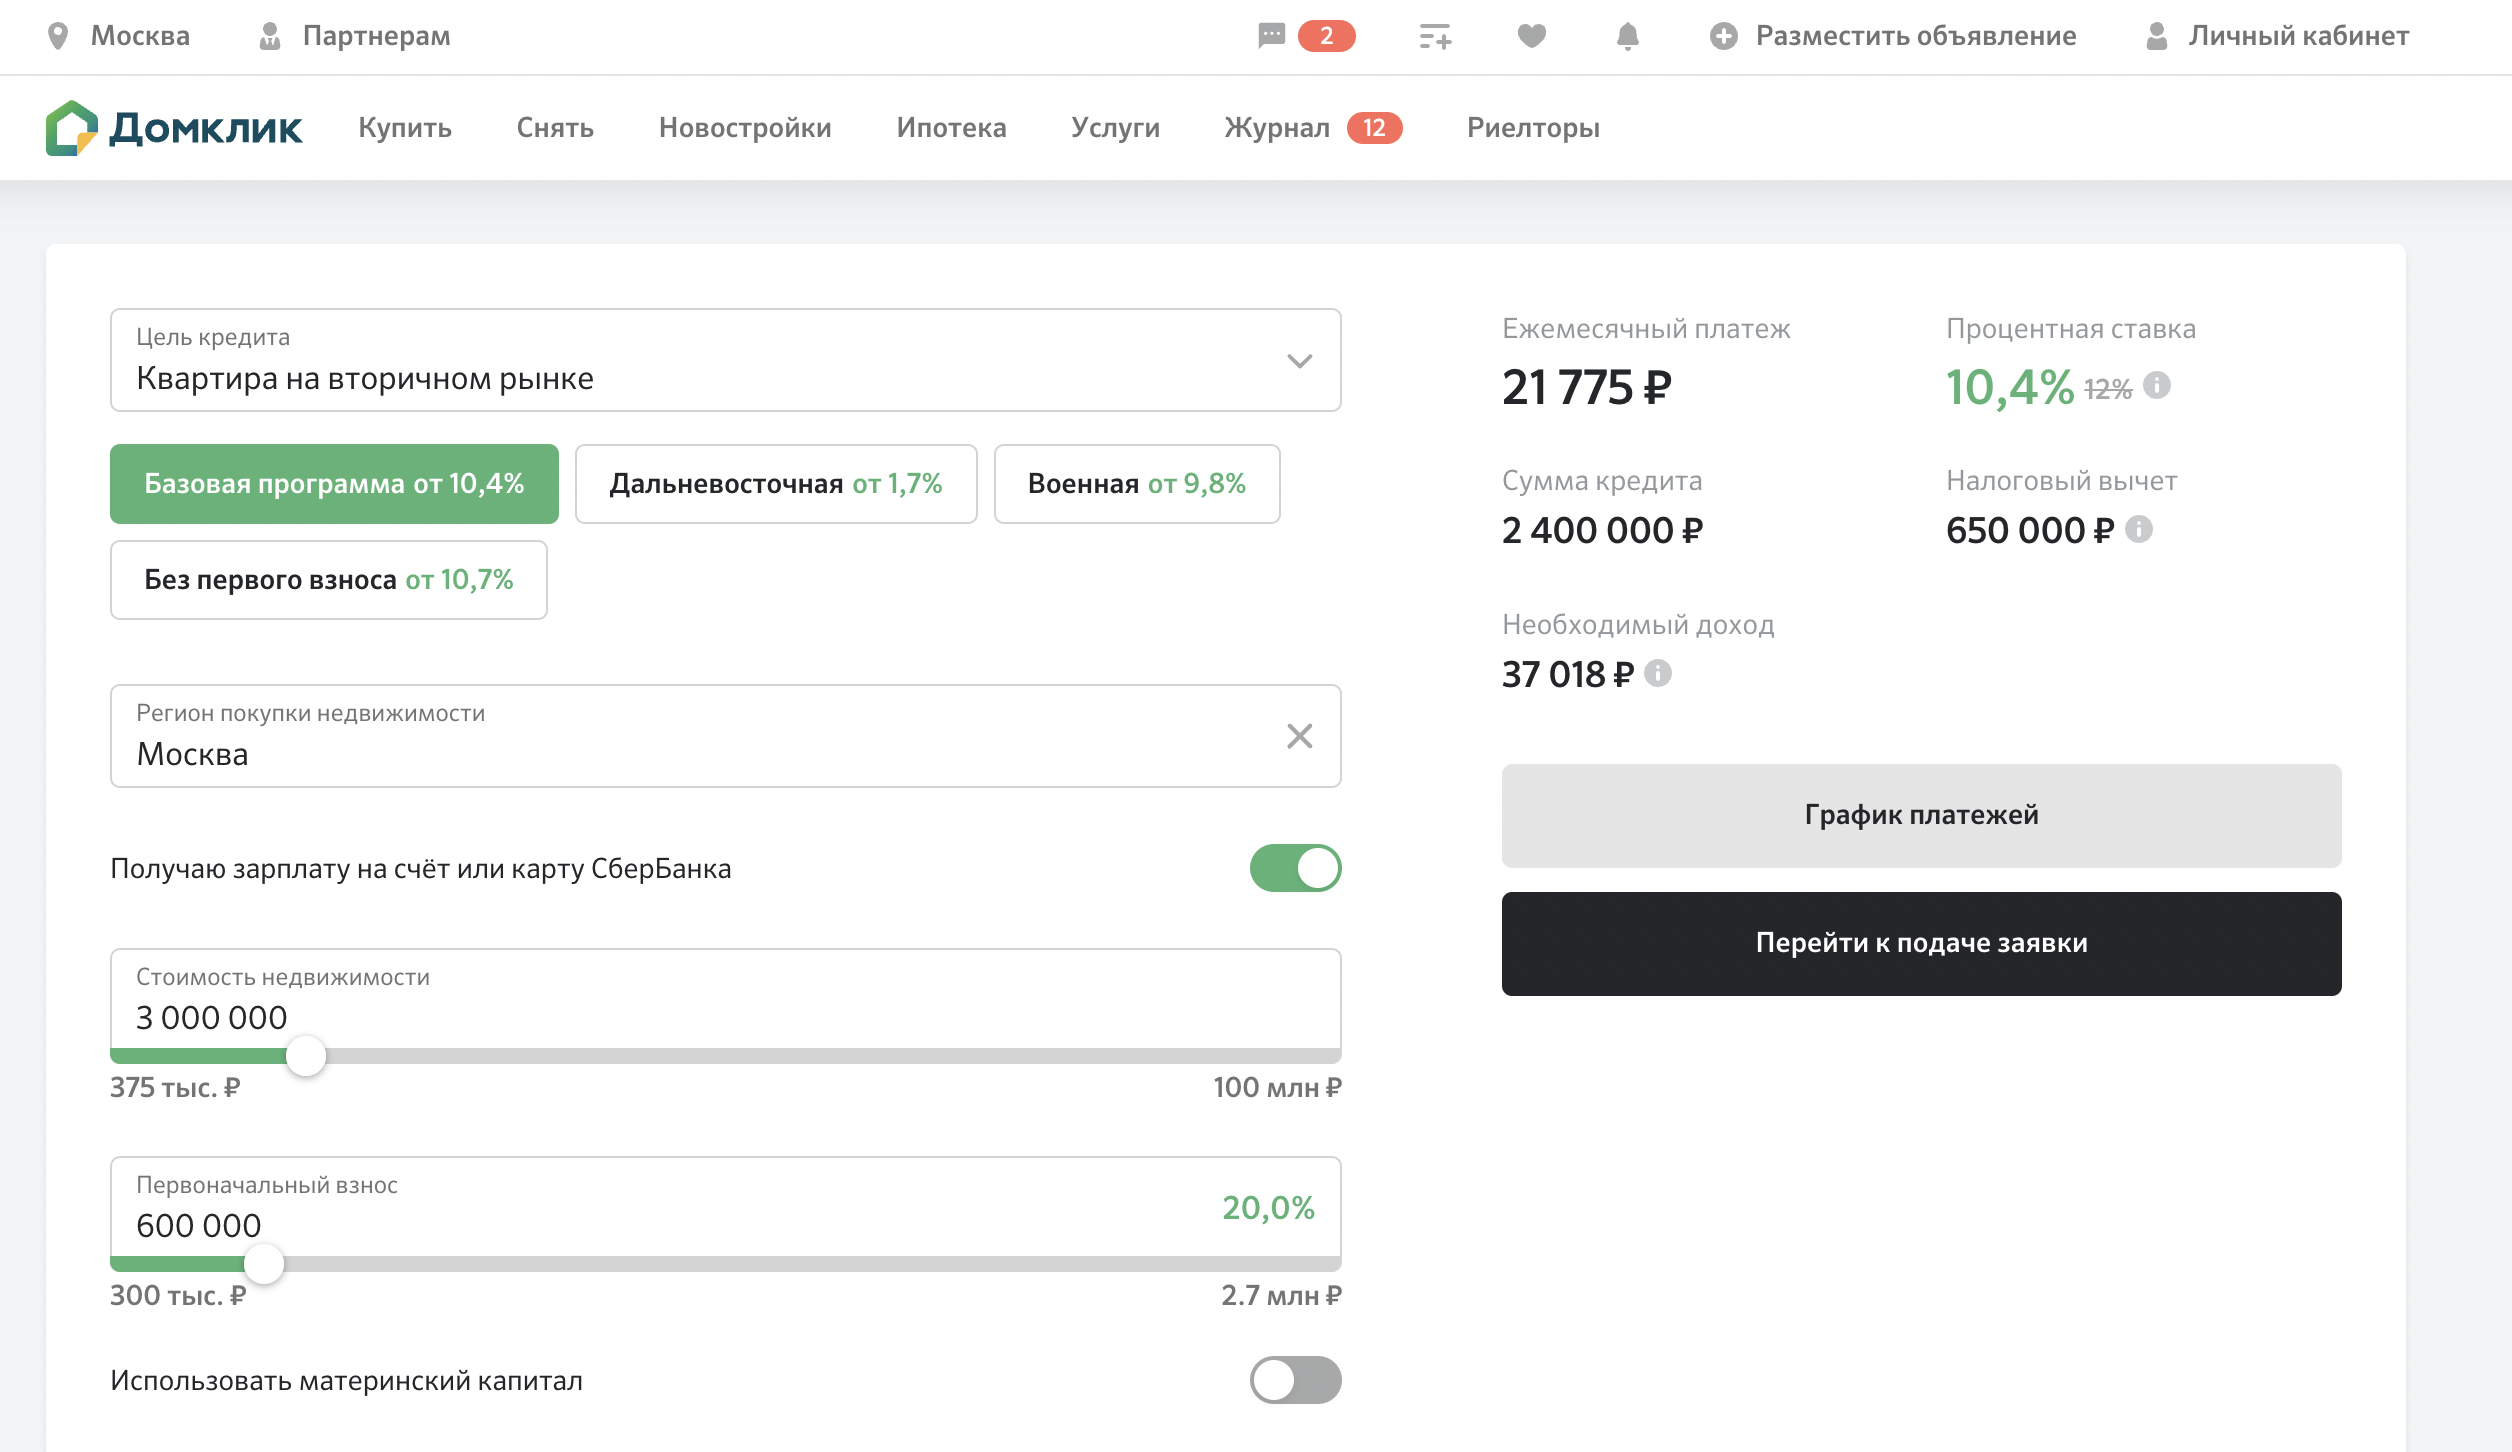Screen dimensions: 2512x1452
Task: Click Перейти к подаче заявки button
Action: pyautogui.click(x=1921, y=944)
